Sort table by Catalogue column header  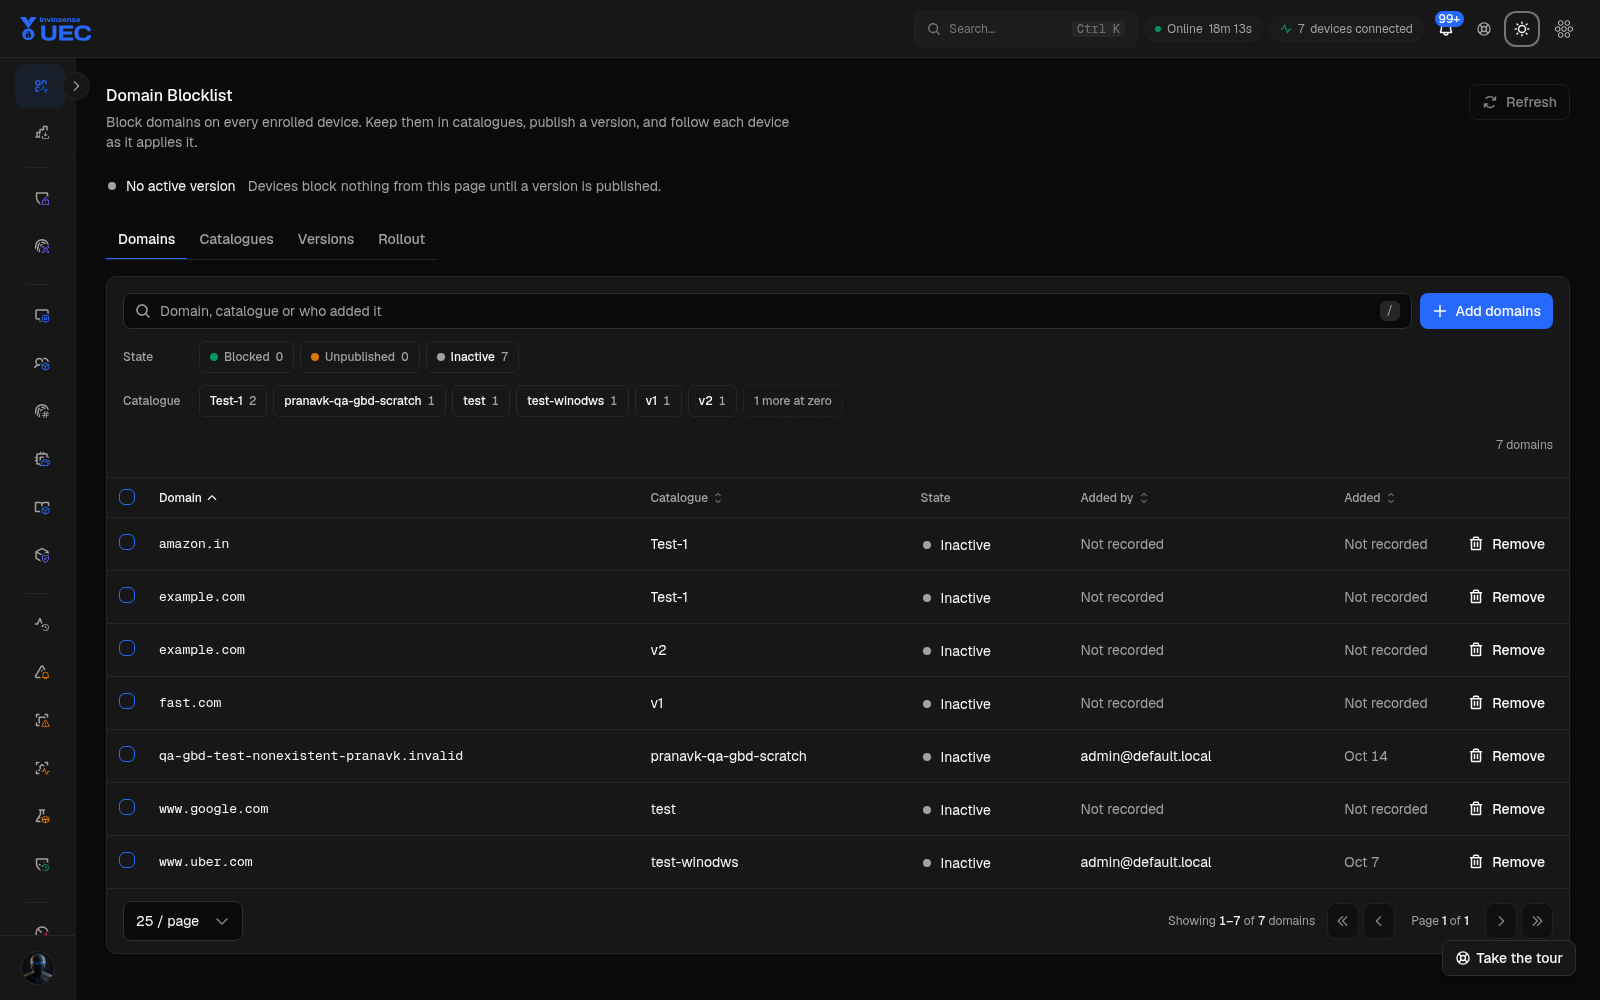686,498
